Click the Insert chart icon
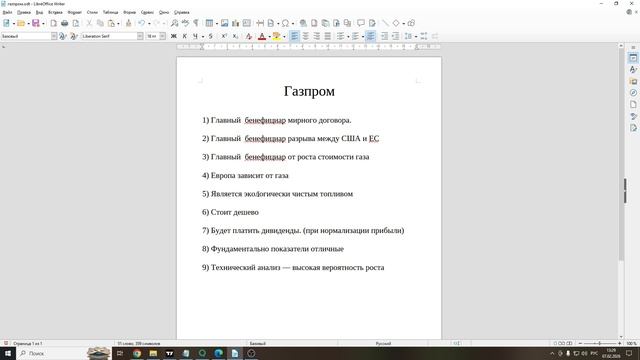640x360 pixels. coord(236,23)
